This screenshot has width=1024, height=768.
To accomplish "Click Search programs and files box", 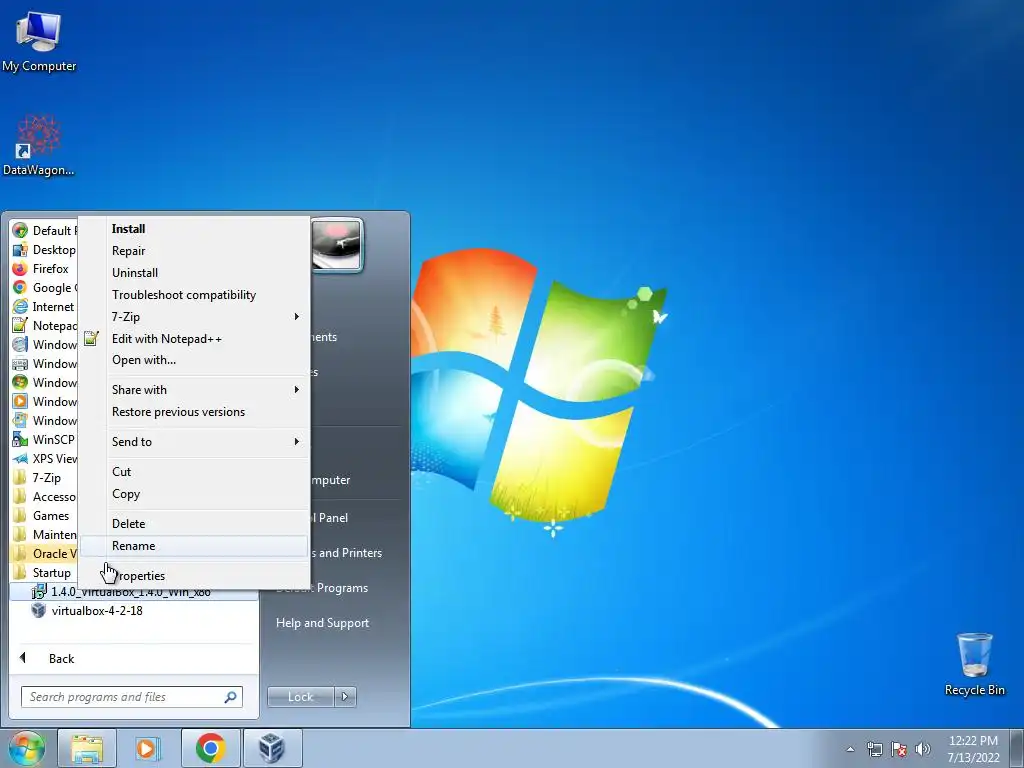I will tap(131, 697).
